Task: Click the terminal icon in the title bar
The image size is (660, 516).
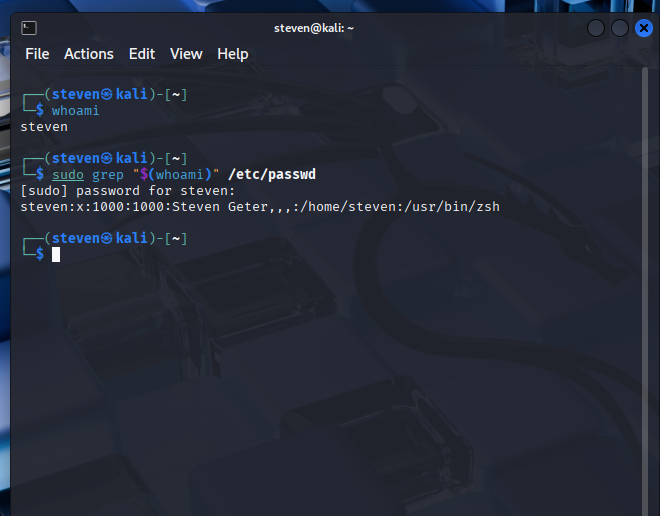Action: pyautogui.click(x=29, y=28)
